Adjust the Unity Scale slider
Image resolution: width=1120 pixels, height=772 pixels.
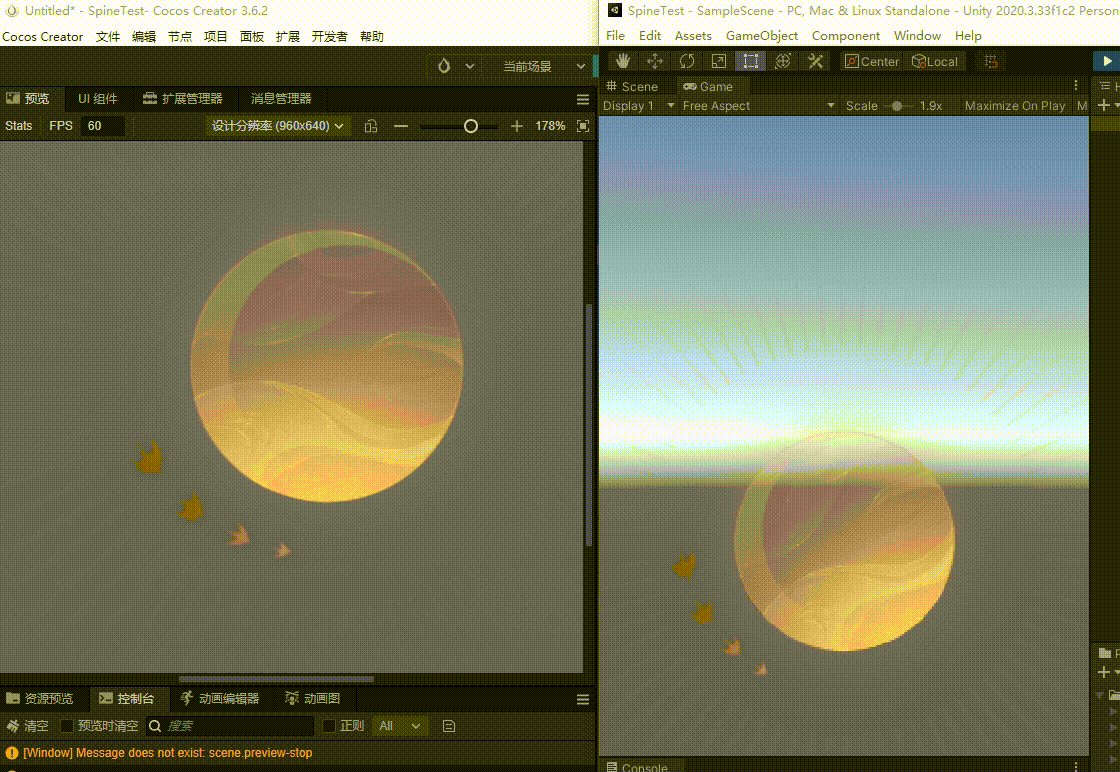point(897,106)
